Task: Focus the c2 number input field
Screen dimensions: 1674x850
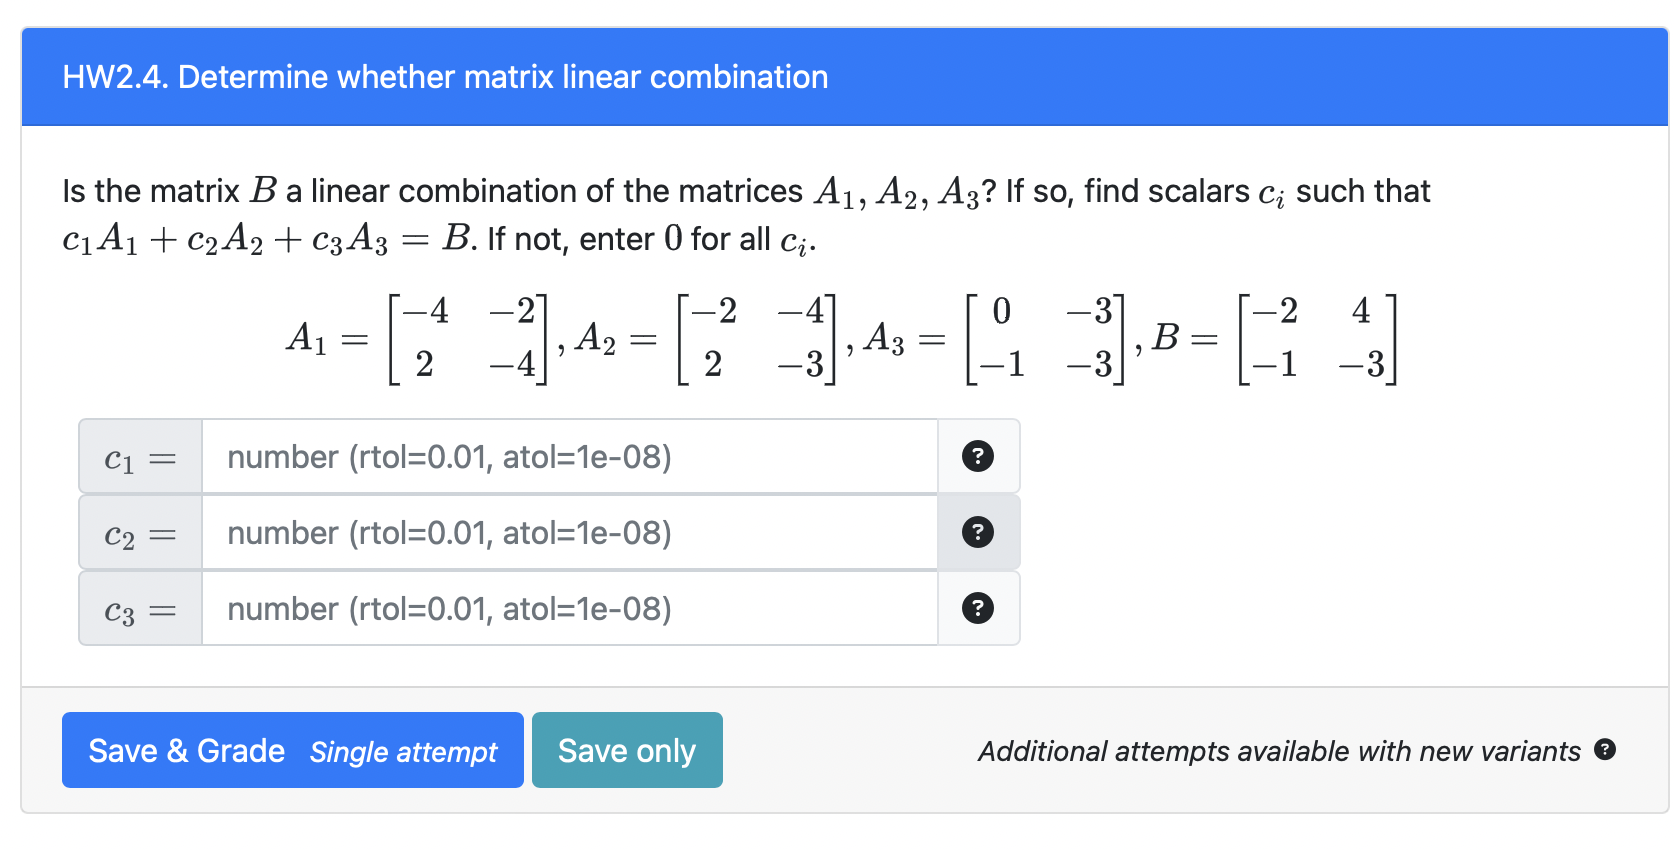Action: click(570, 532)
